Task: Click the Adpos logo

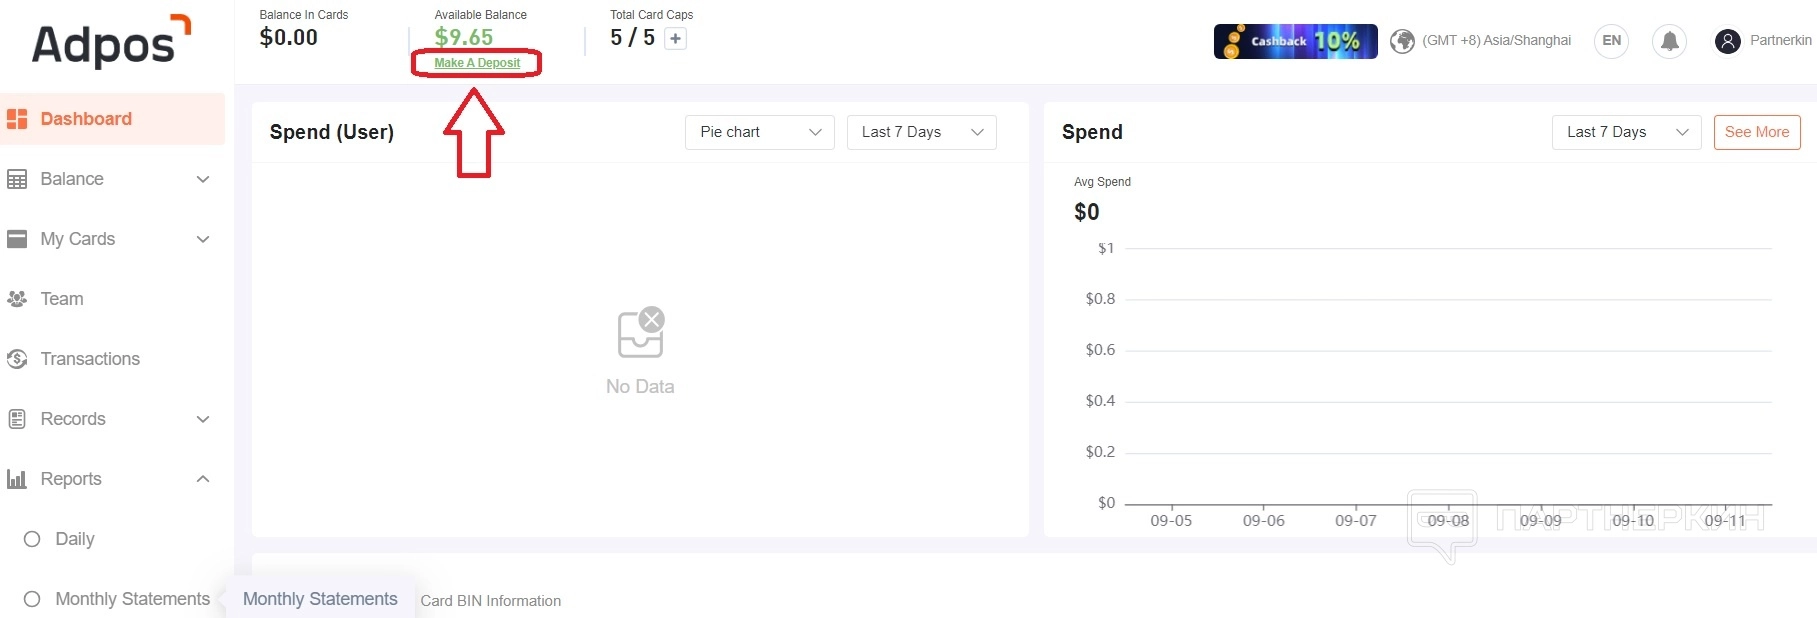Action: [x=110, y=43]
